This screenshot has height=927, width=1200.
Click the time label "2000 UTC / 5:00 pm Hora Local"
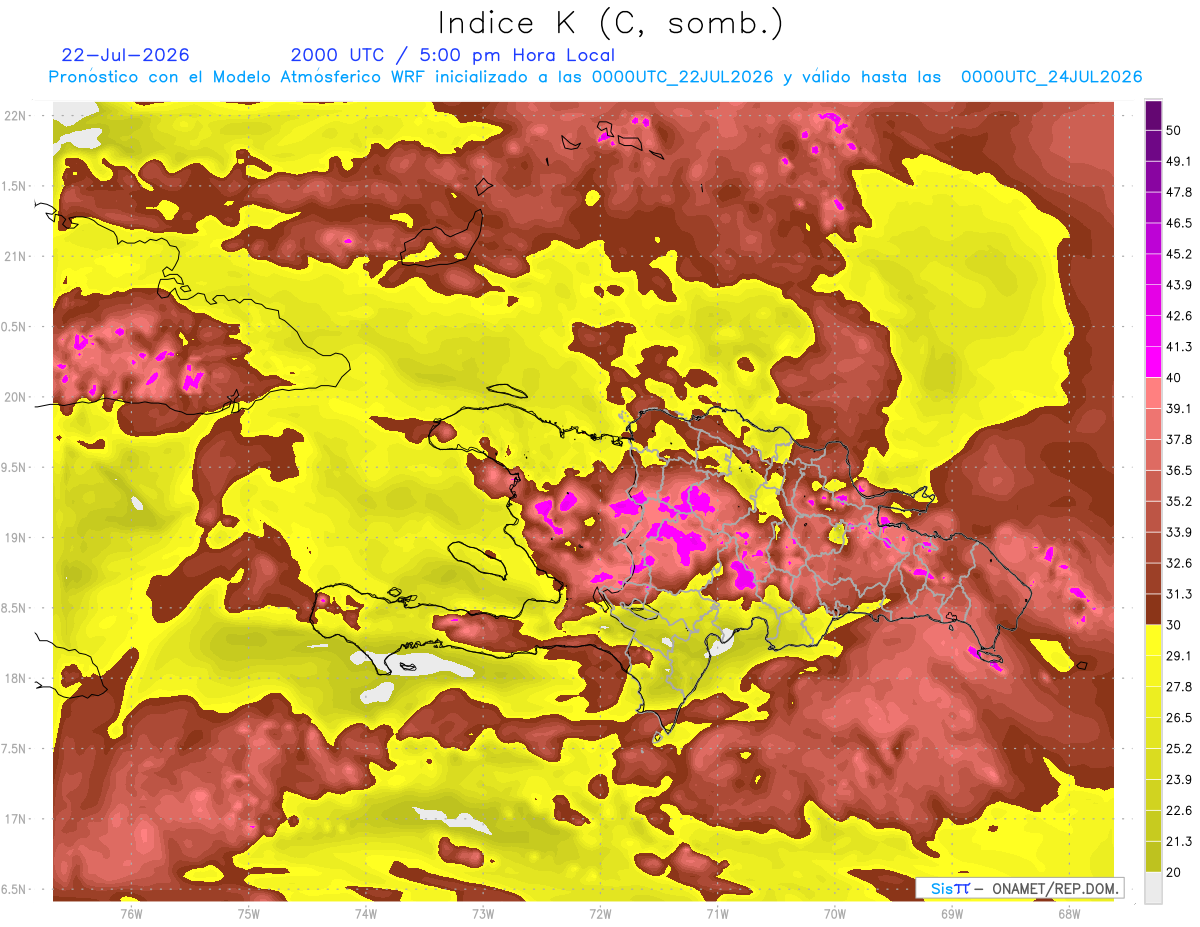[x=453, y=55]
